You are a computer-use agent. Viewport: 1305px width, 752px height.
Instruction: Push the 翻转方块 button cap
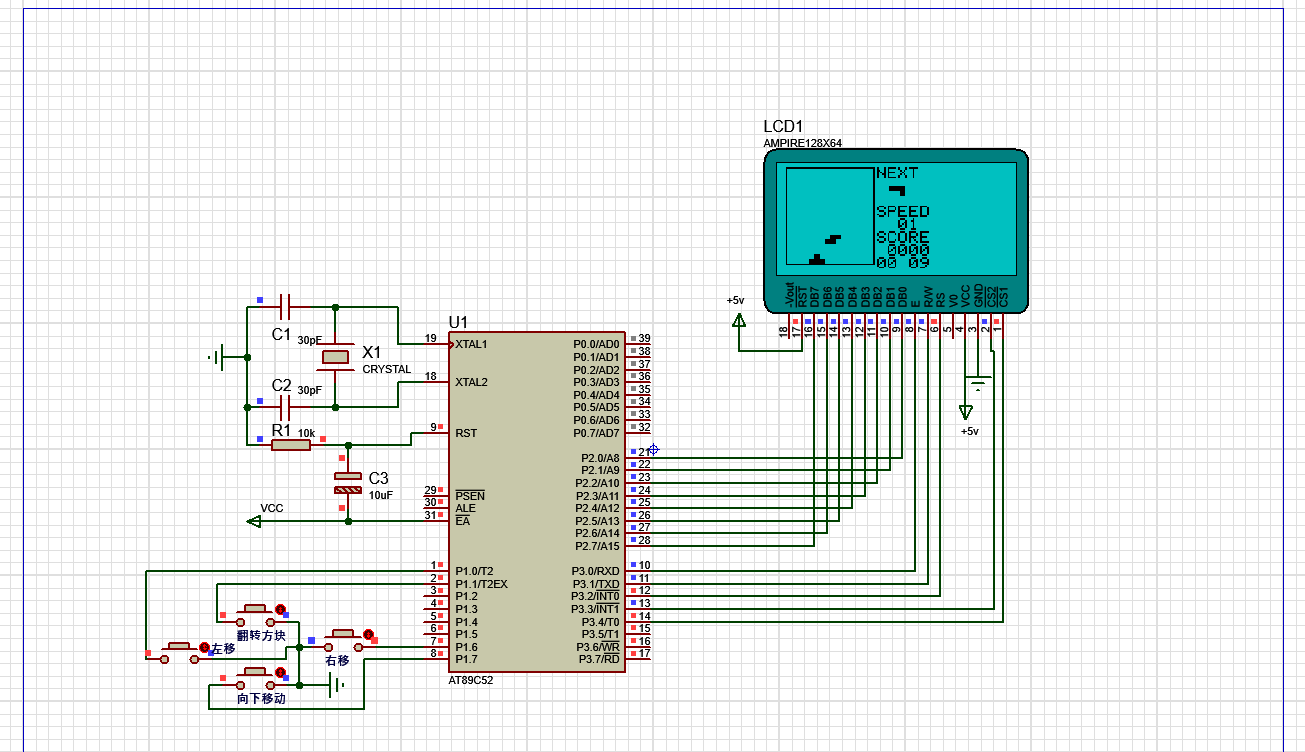point(255,608)
